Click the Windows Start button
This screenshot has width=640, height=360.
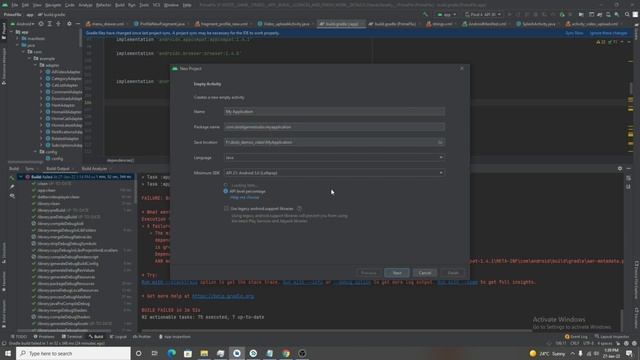click(x=8, y=353)
